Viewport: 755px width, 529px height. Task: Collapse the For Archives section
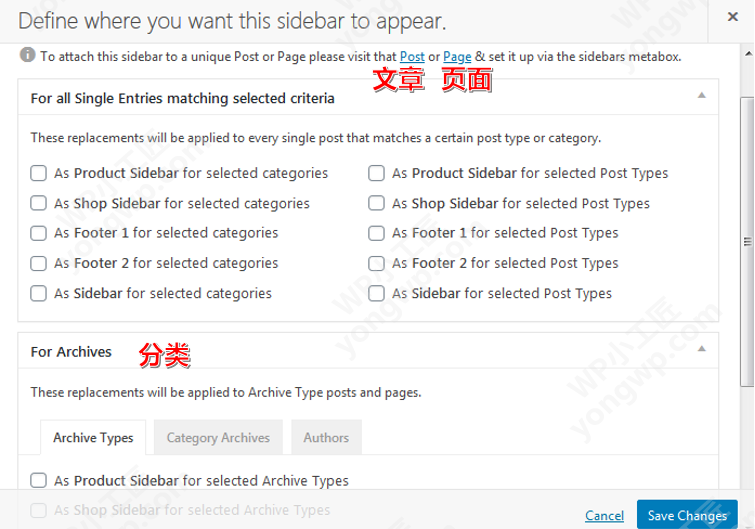[701, 349]
